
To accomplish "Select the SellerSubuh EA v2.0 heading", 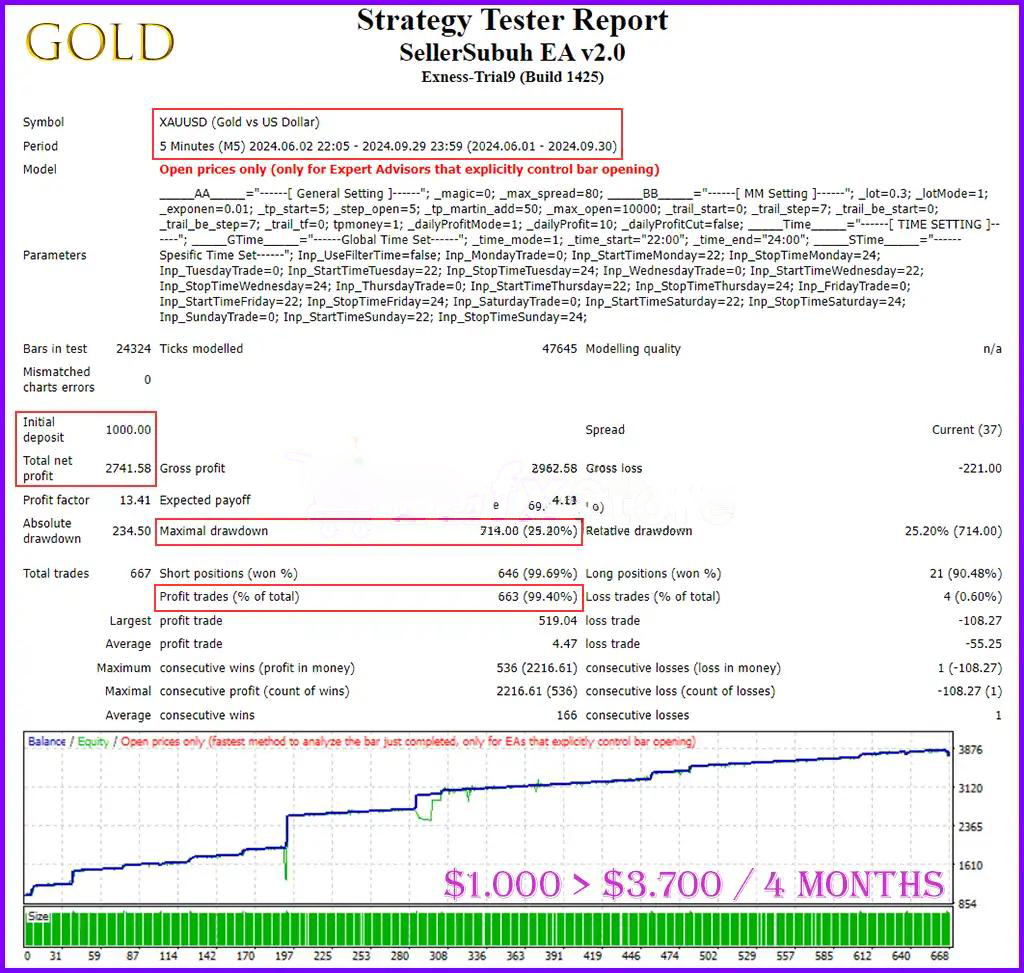I will (512, 52).
